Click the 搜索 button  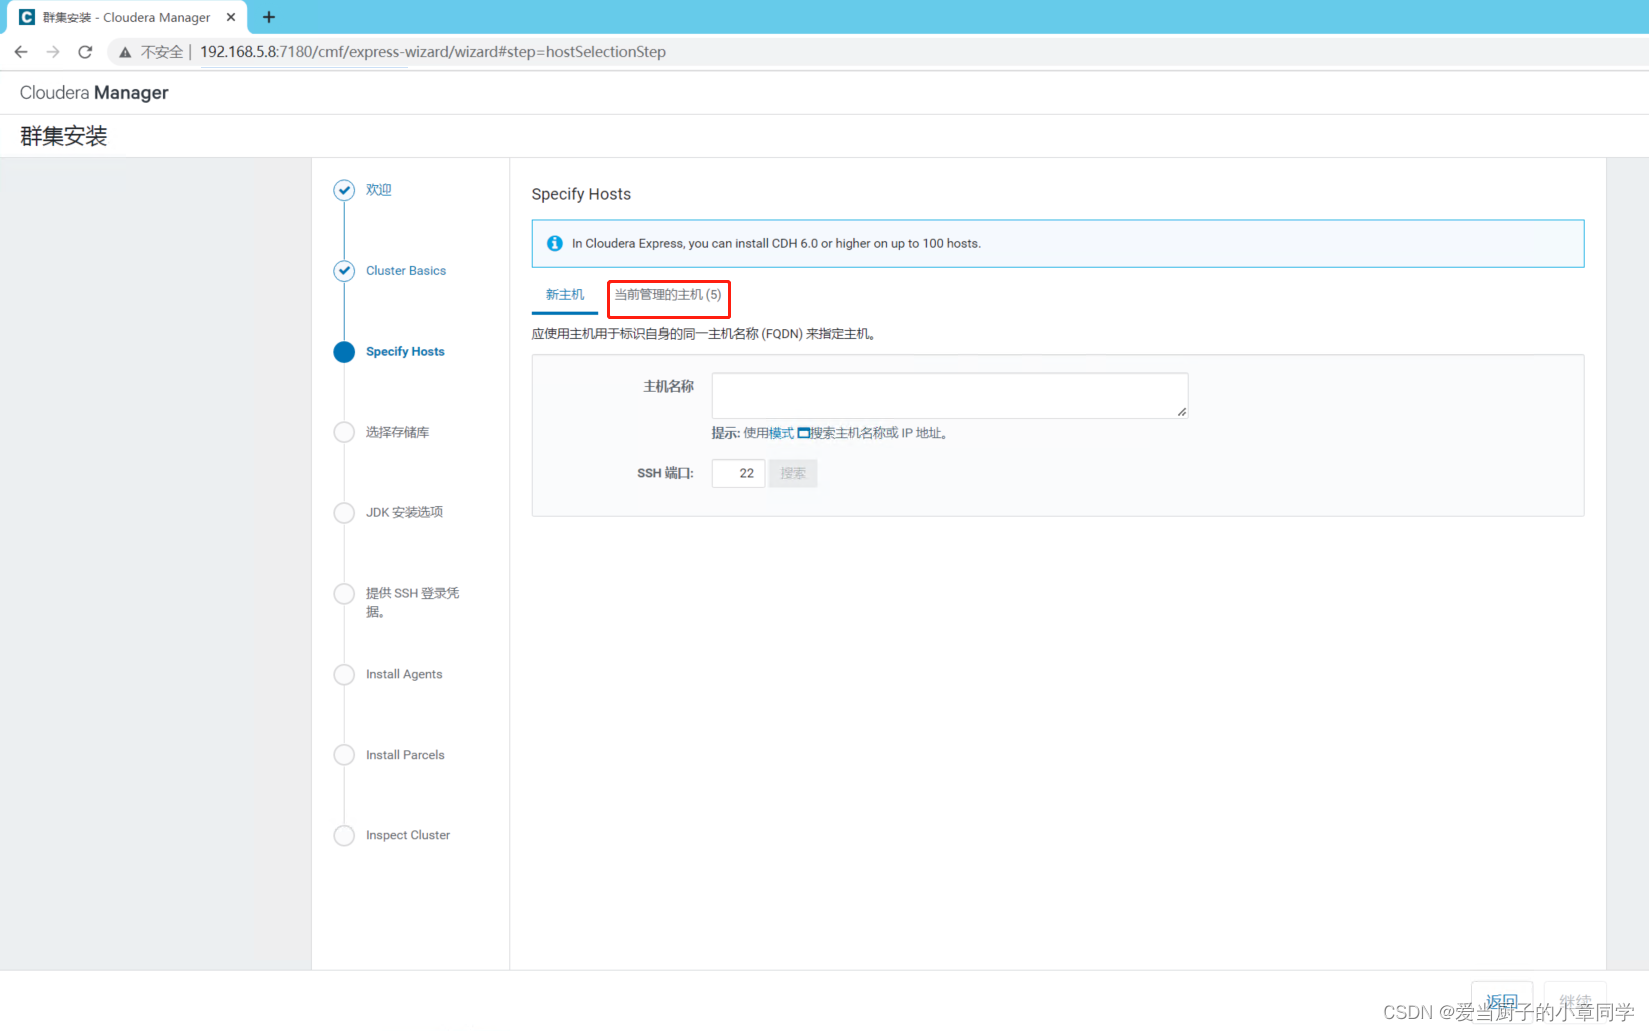(x=793, y=473)
